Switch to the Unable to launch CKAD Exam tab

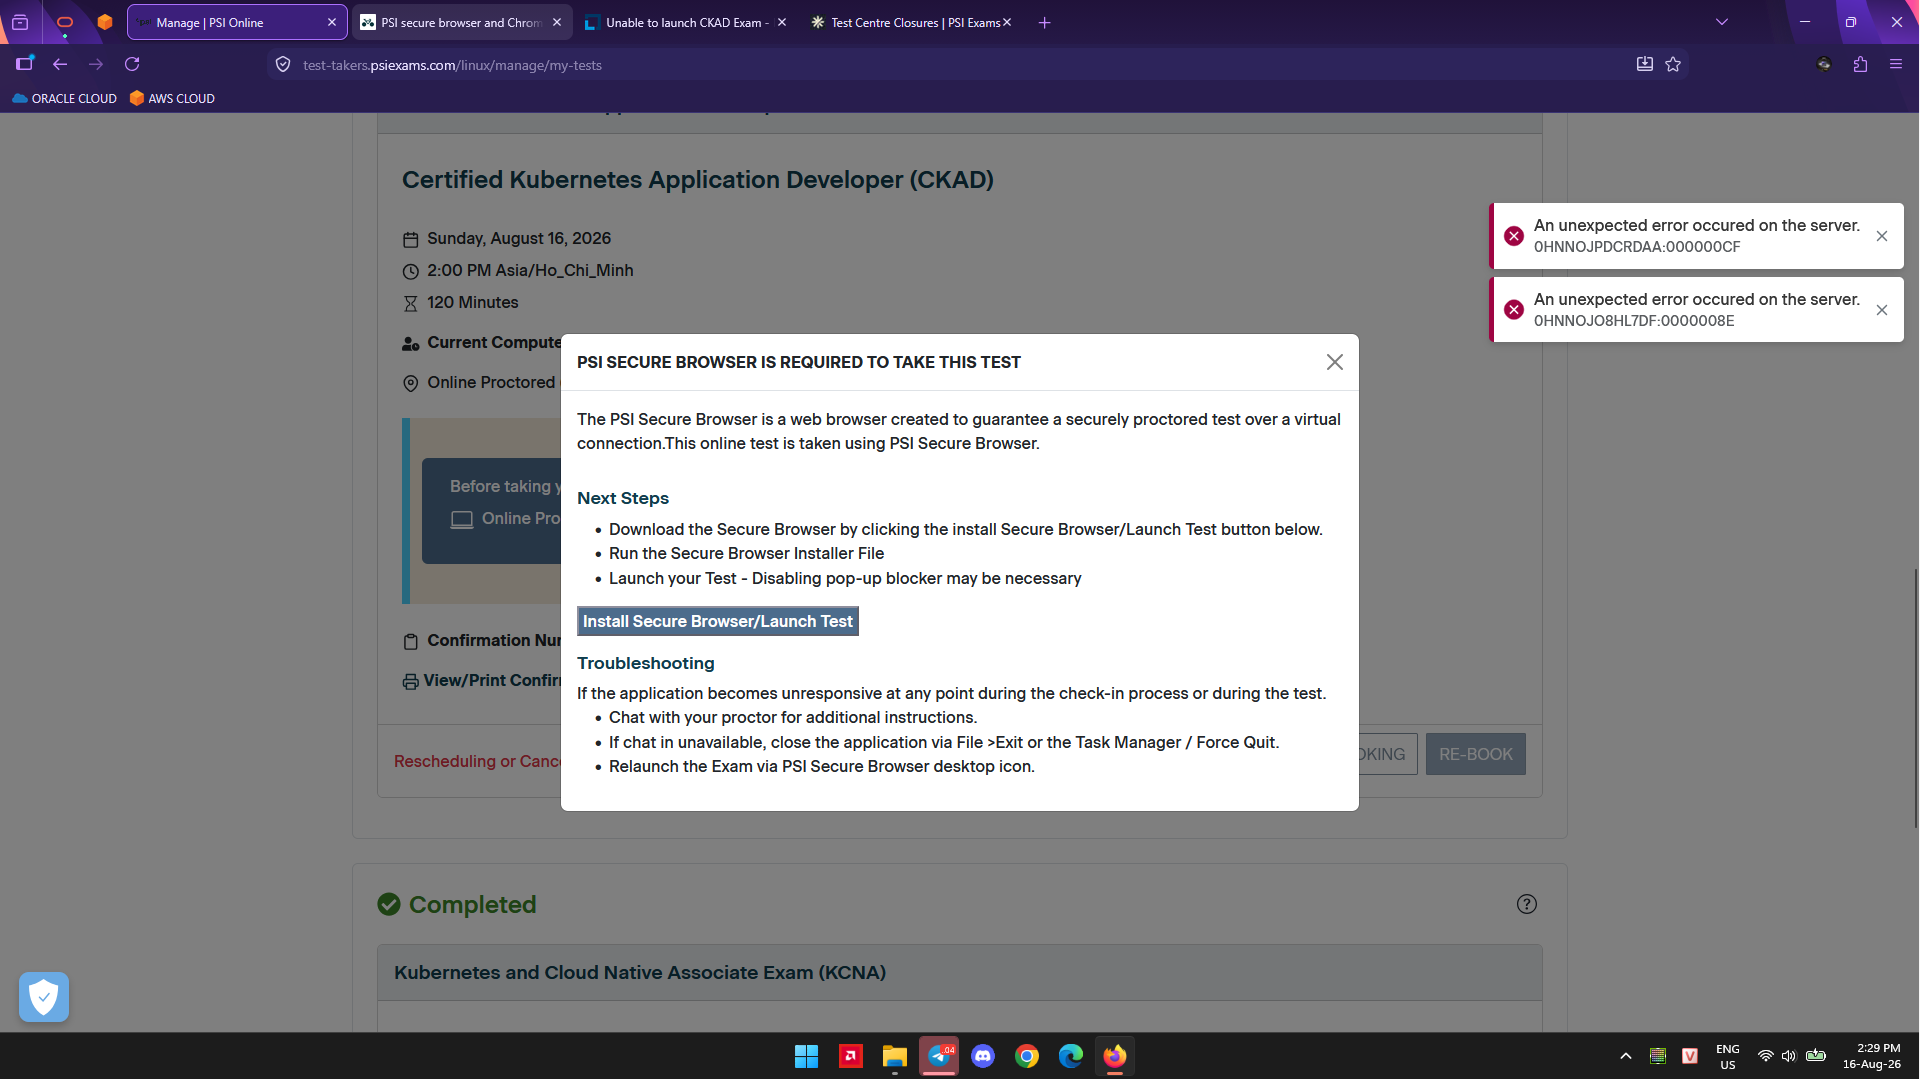tap(686, 22)
